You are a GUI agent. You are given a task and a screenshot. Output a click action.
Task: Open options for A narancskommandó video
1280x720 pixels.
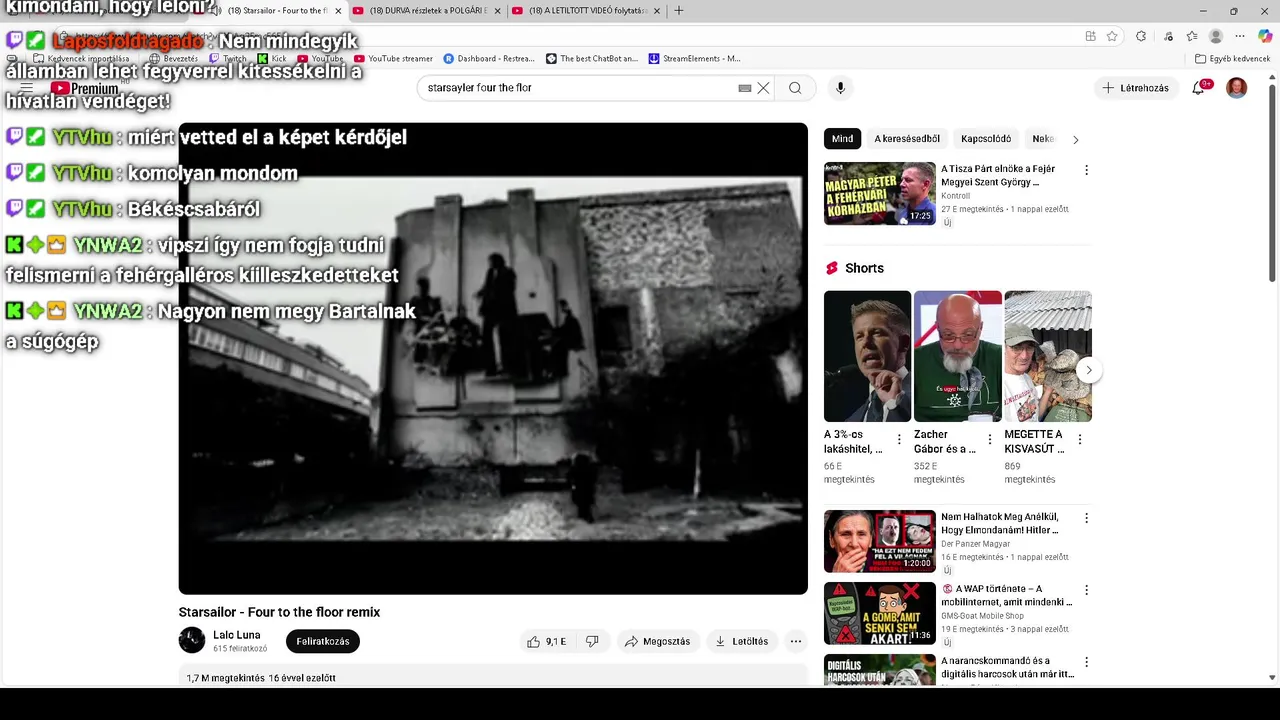pos(1086,662)
